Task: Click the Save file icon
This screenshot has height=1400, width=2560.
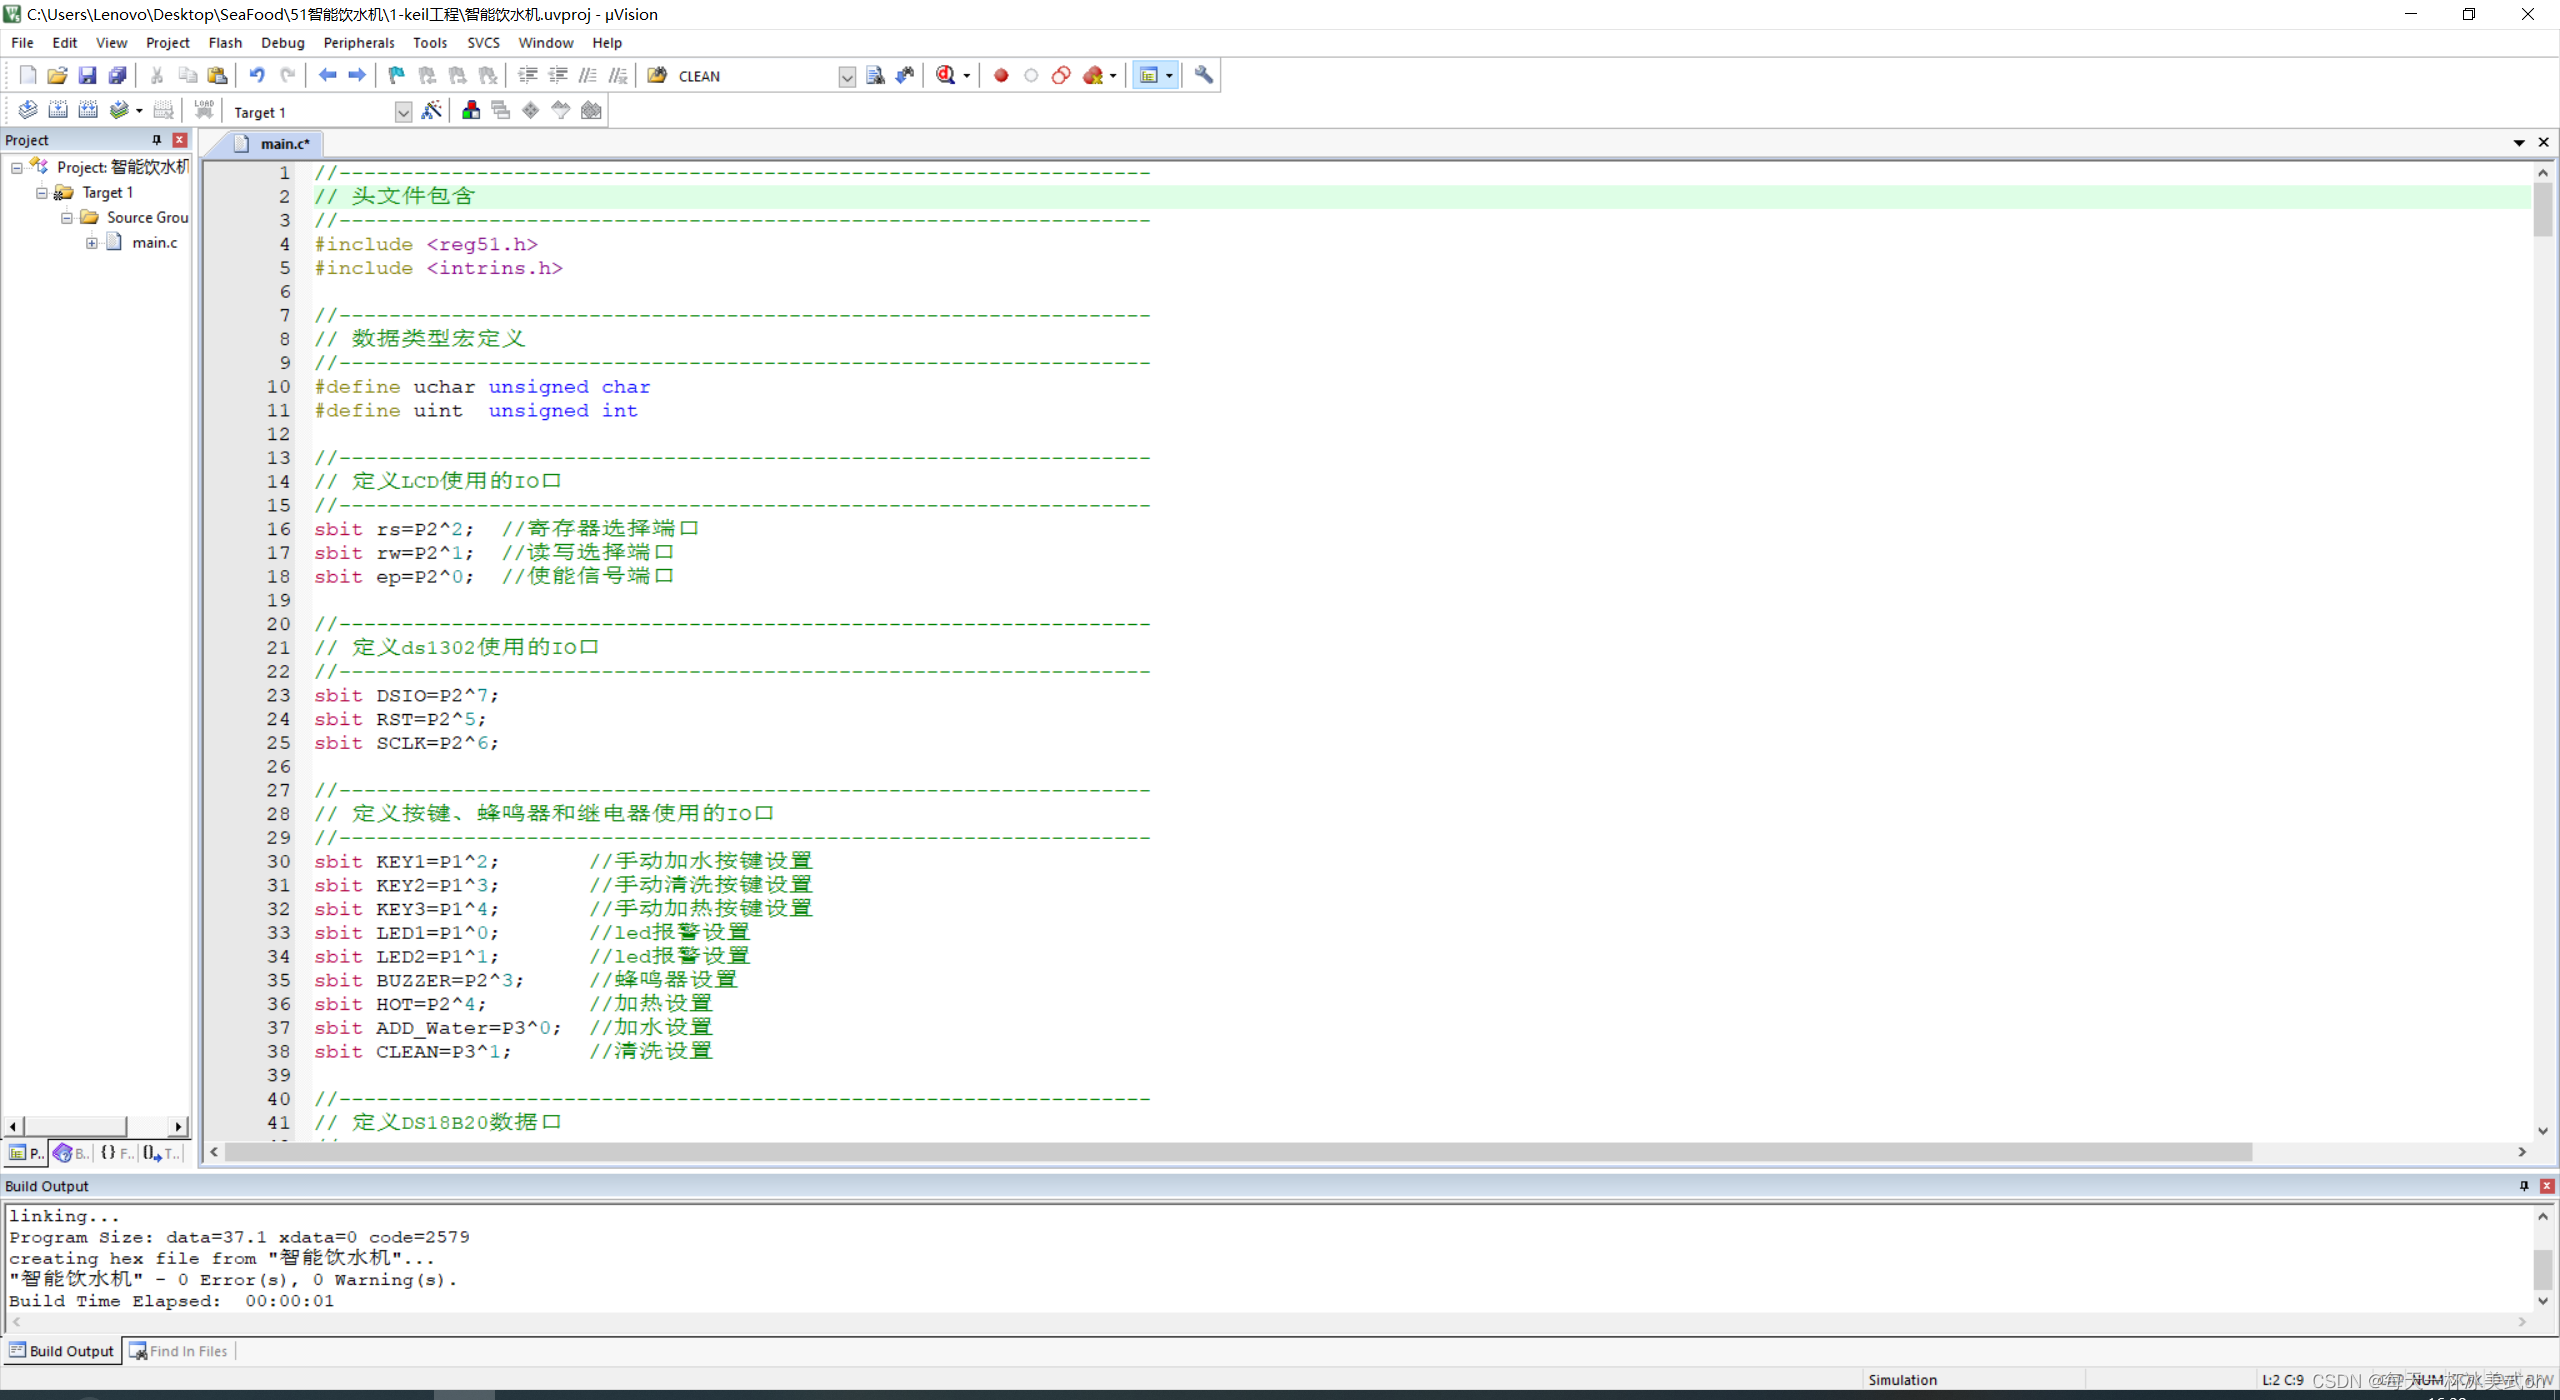Action: [87, 75]
